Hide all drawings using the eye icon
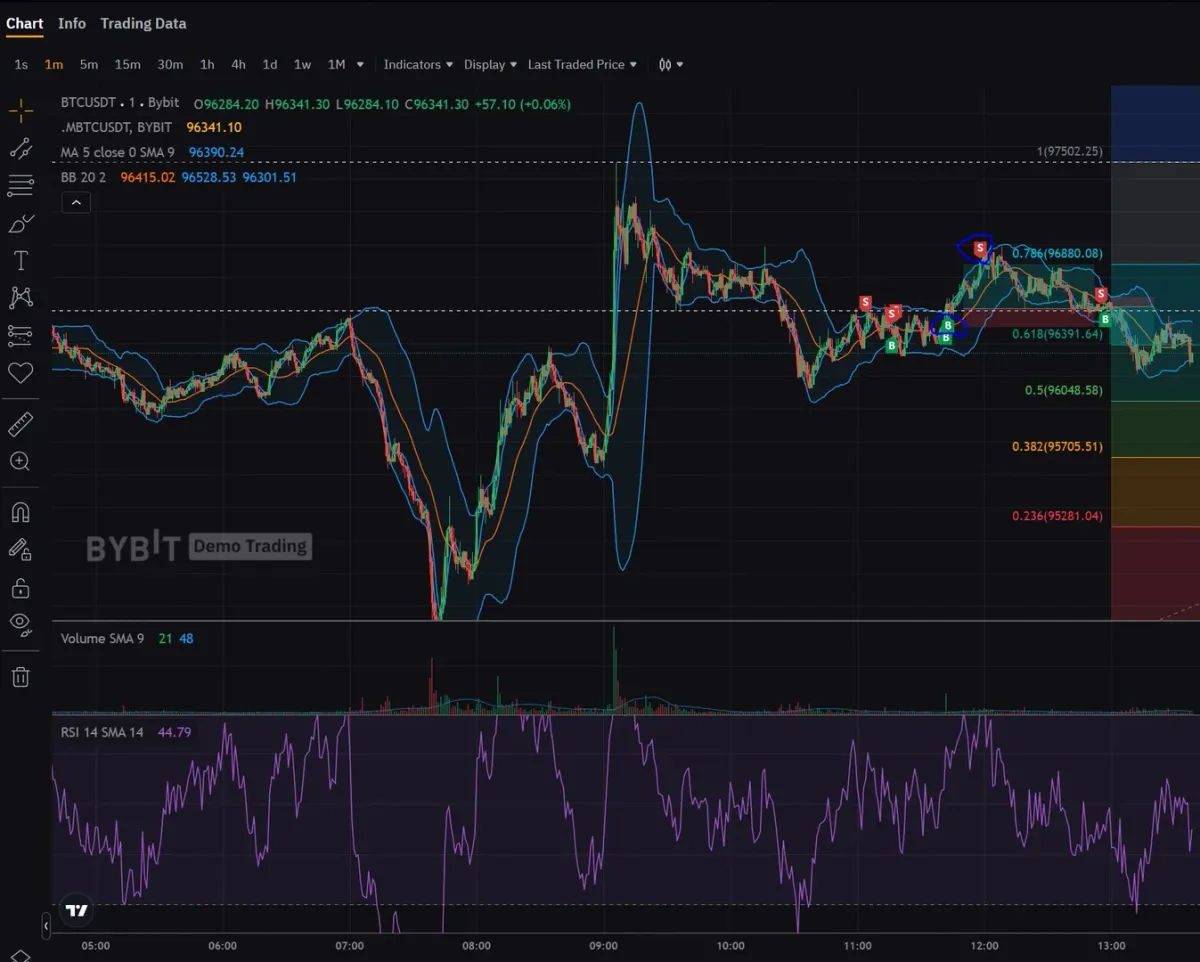 (x=20, y=623)
